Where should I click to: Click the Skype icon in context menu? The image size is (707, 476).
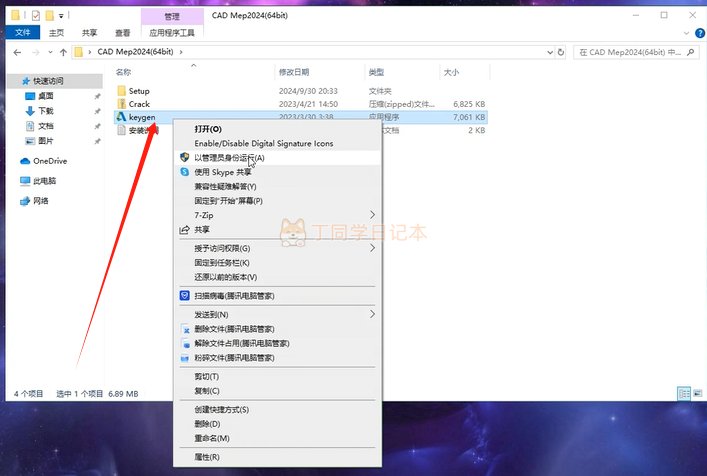pyautogui.click(x=184, y=172)
